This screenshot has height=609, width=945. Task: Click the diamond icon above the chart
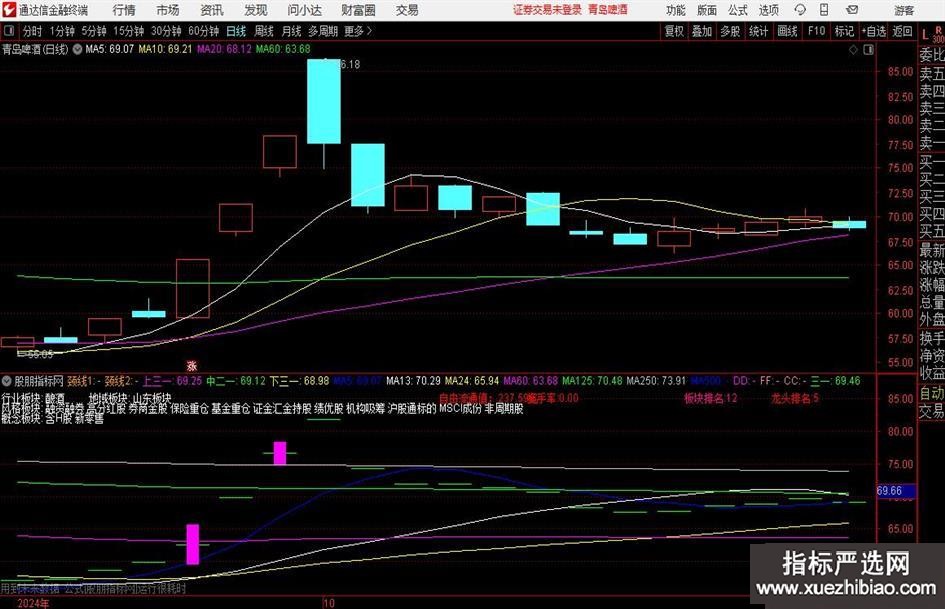pyautogui.click(x=853, y=49)
